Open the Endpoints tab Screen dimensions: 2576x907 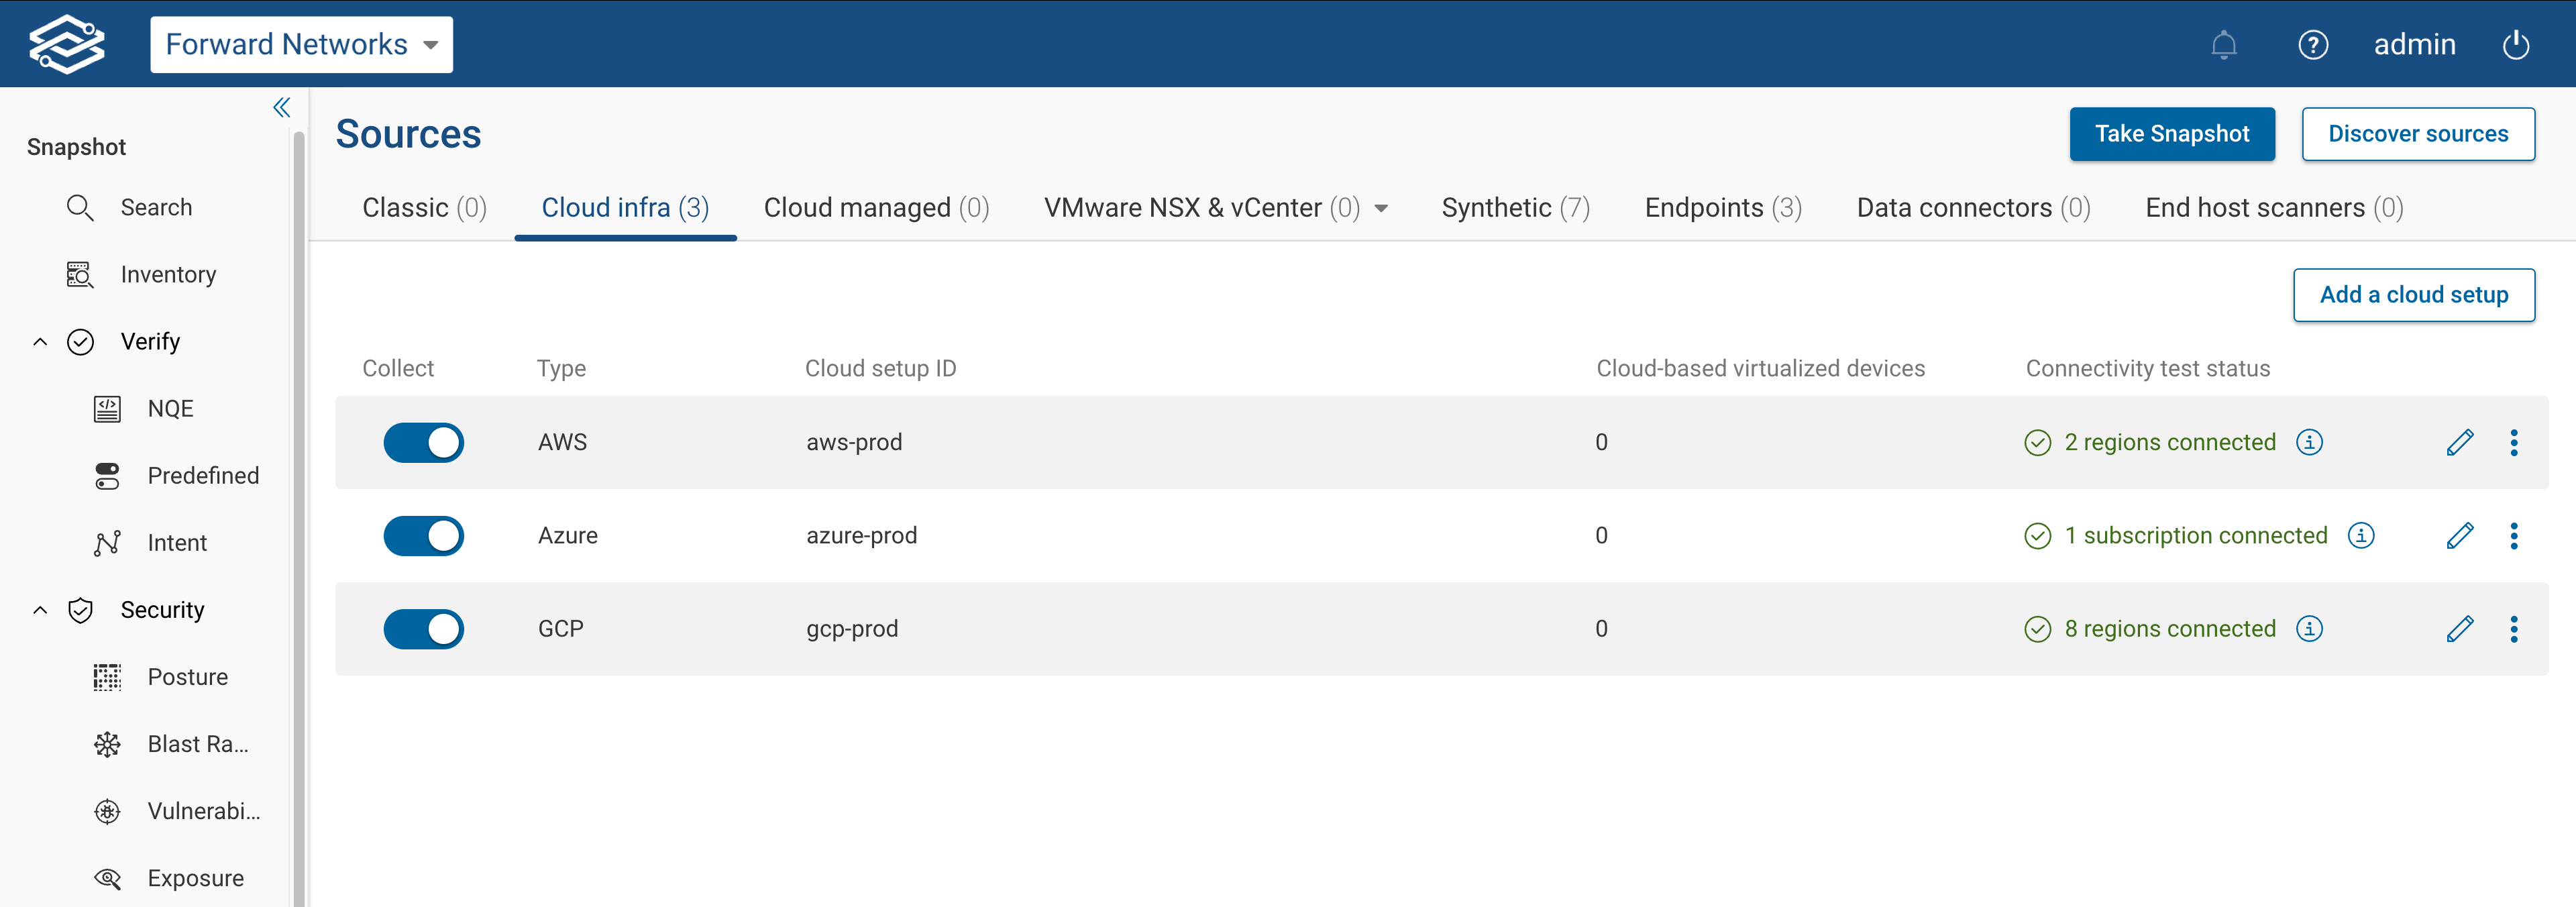(x=1722, y=208)
